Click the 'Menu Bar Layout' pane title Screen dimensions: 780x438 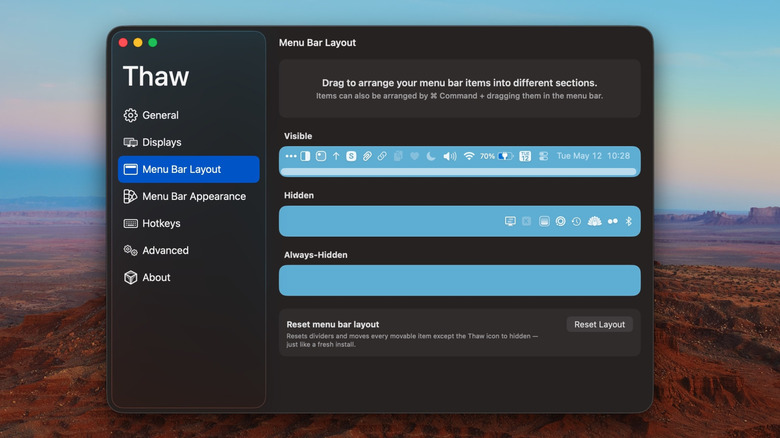[x=317, y=43]
